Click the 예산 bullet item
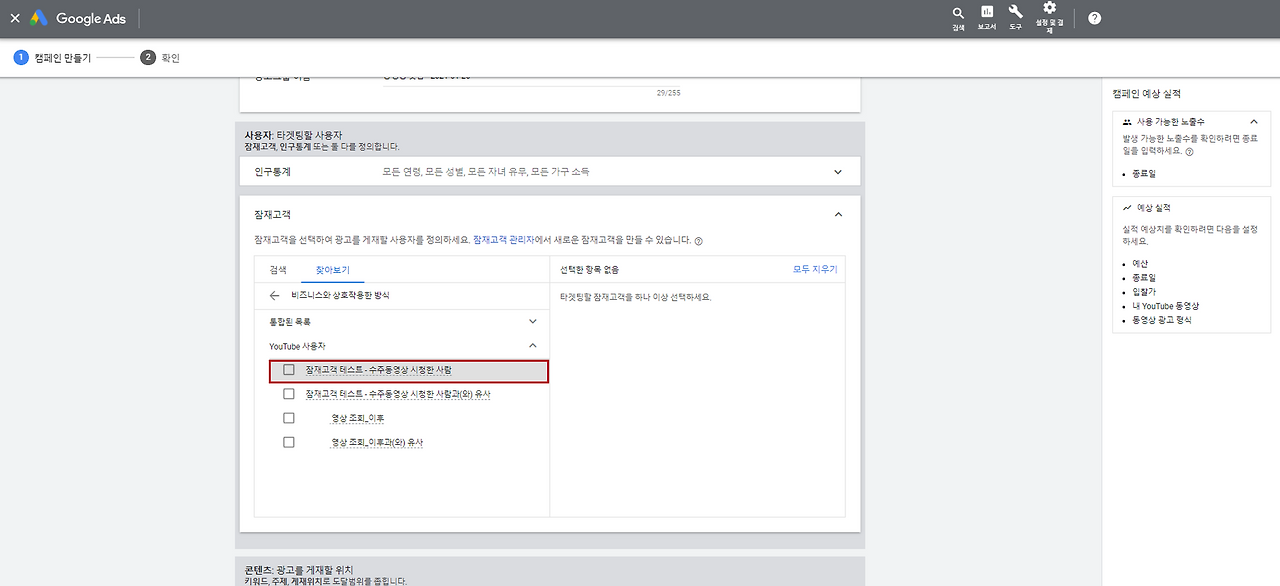1280x586 pixels. (1140, 264)
